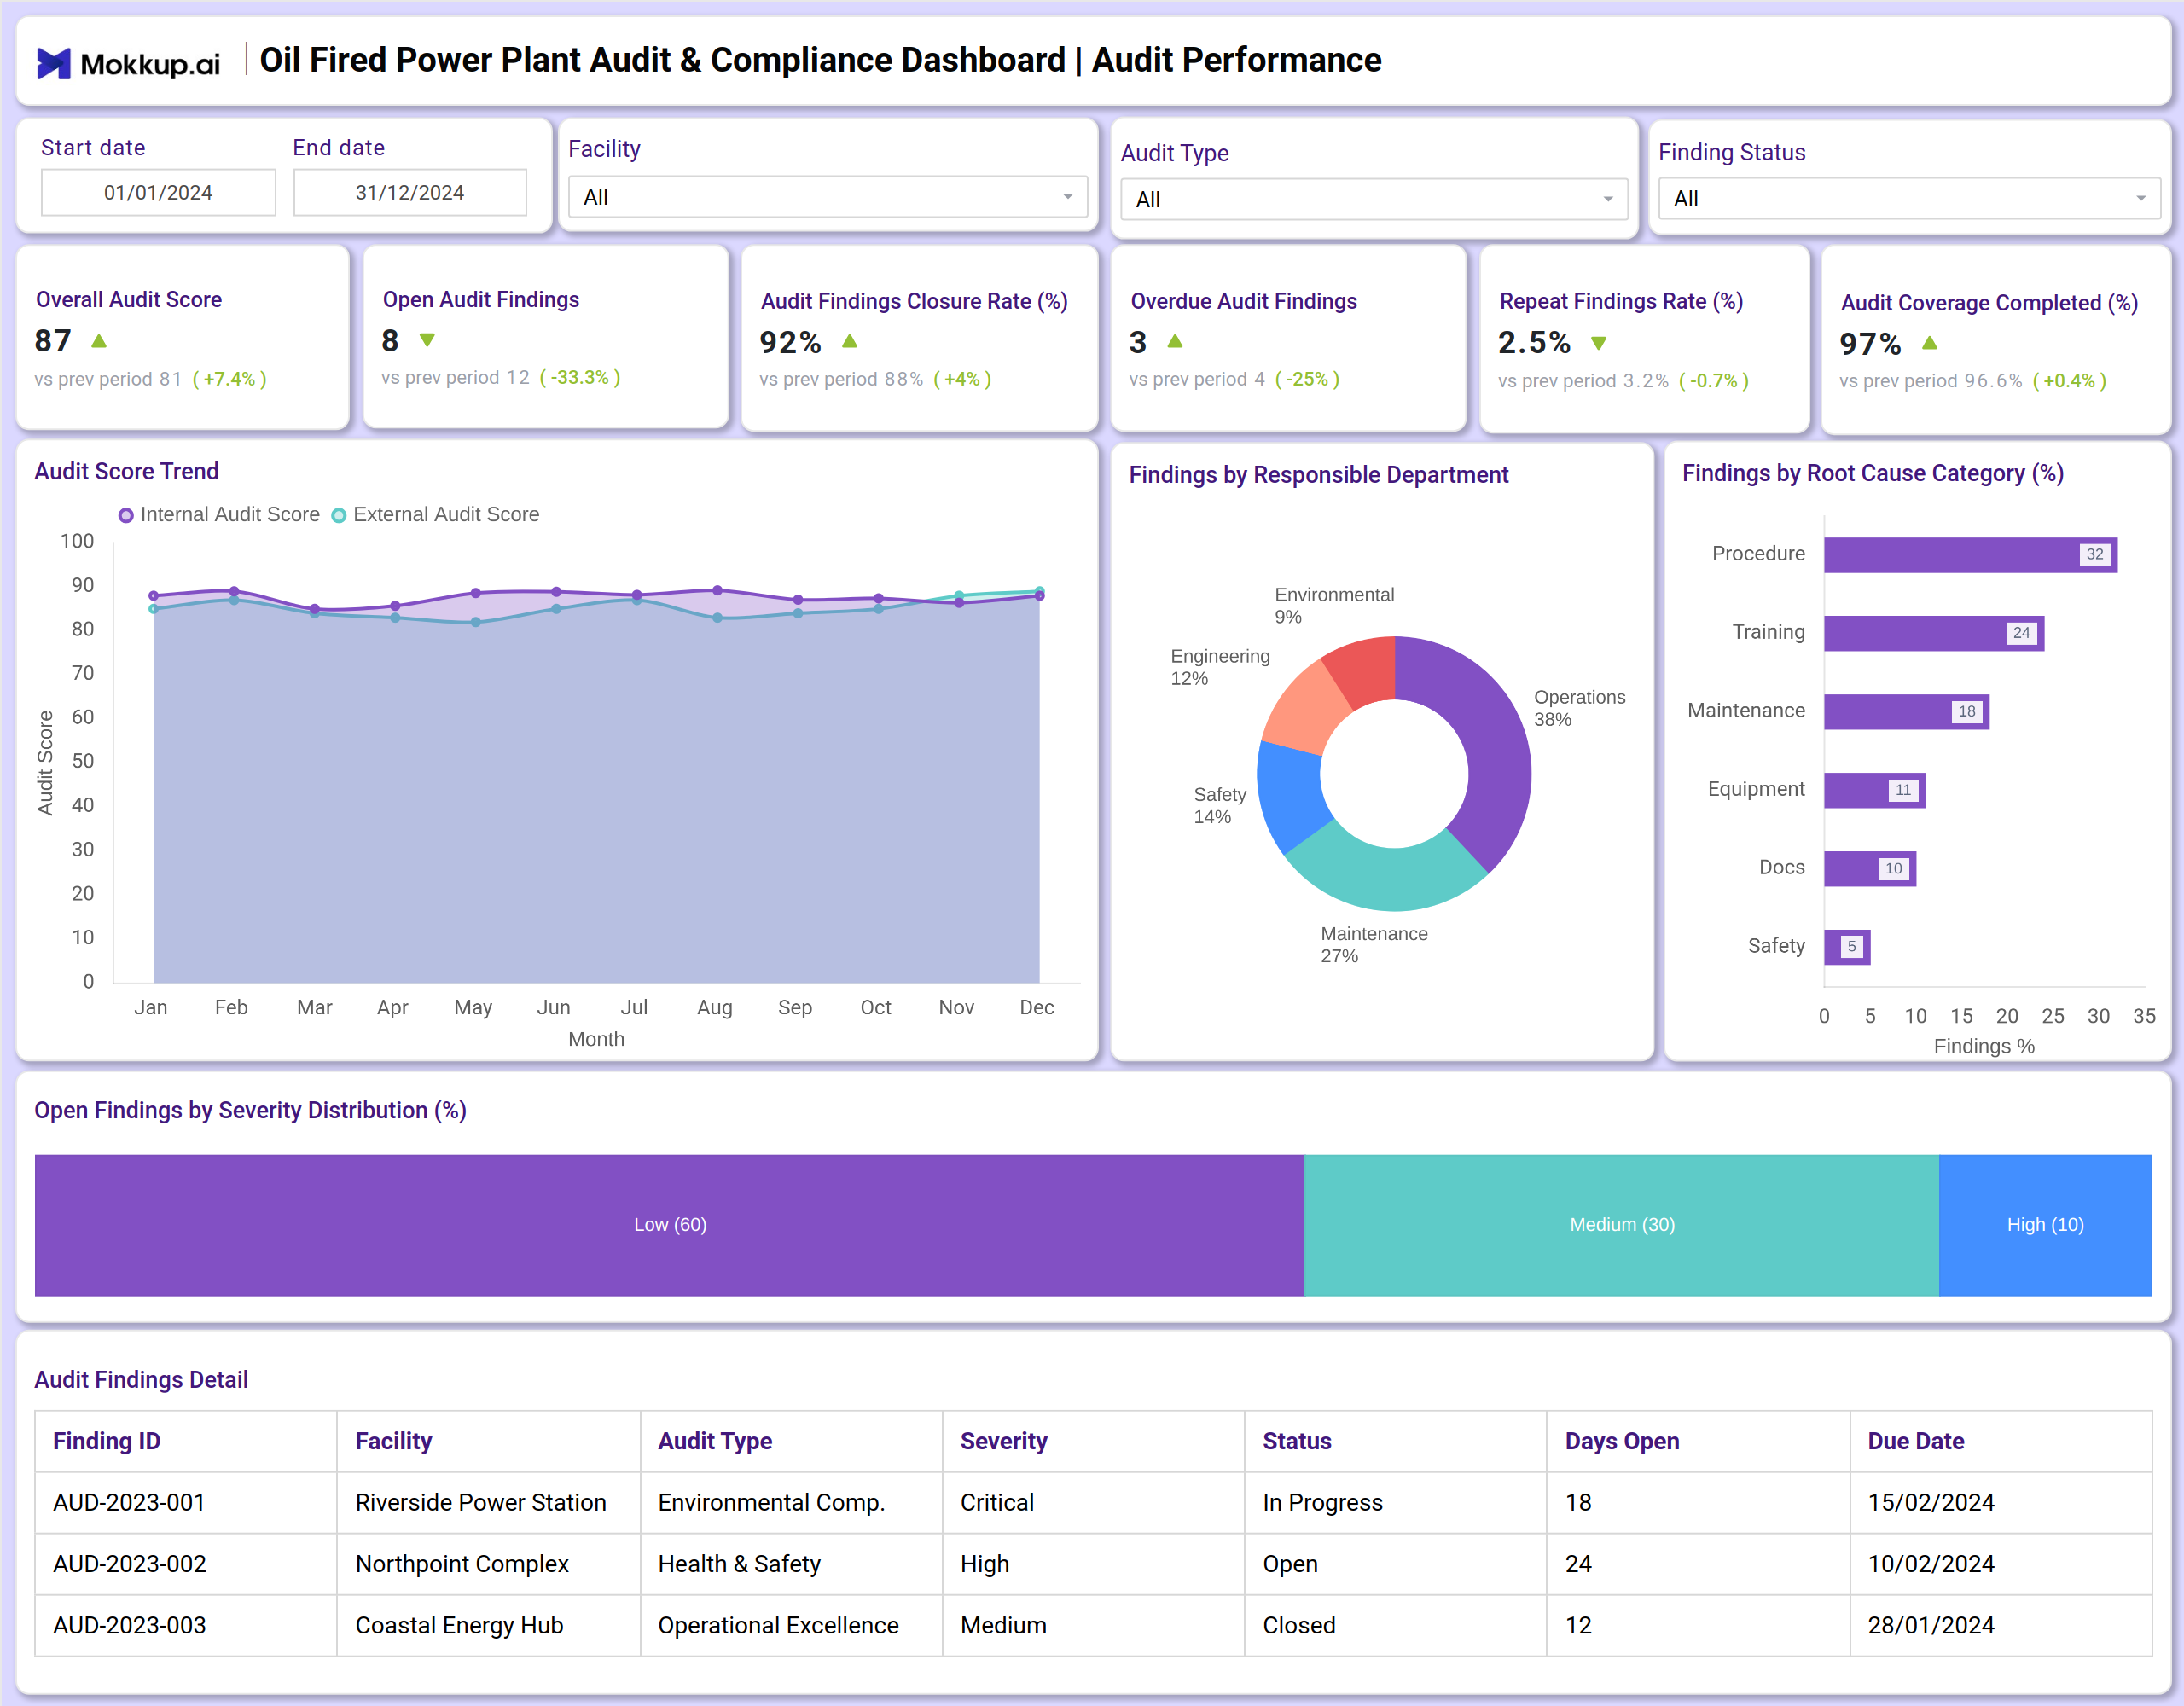Click the Audit Findings Detail heading
Image resolution: width=2184 pixels, height=1706 pixels.
141,1380
